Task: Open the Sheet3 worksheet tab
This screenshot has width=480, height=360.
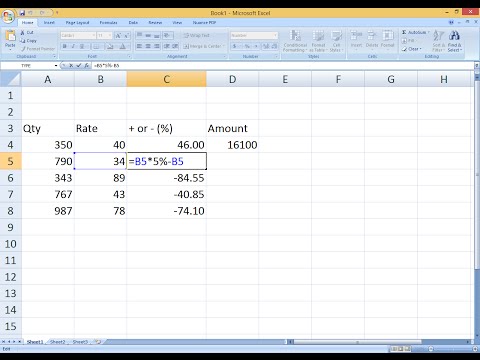Action: click(x=80, y=342)
